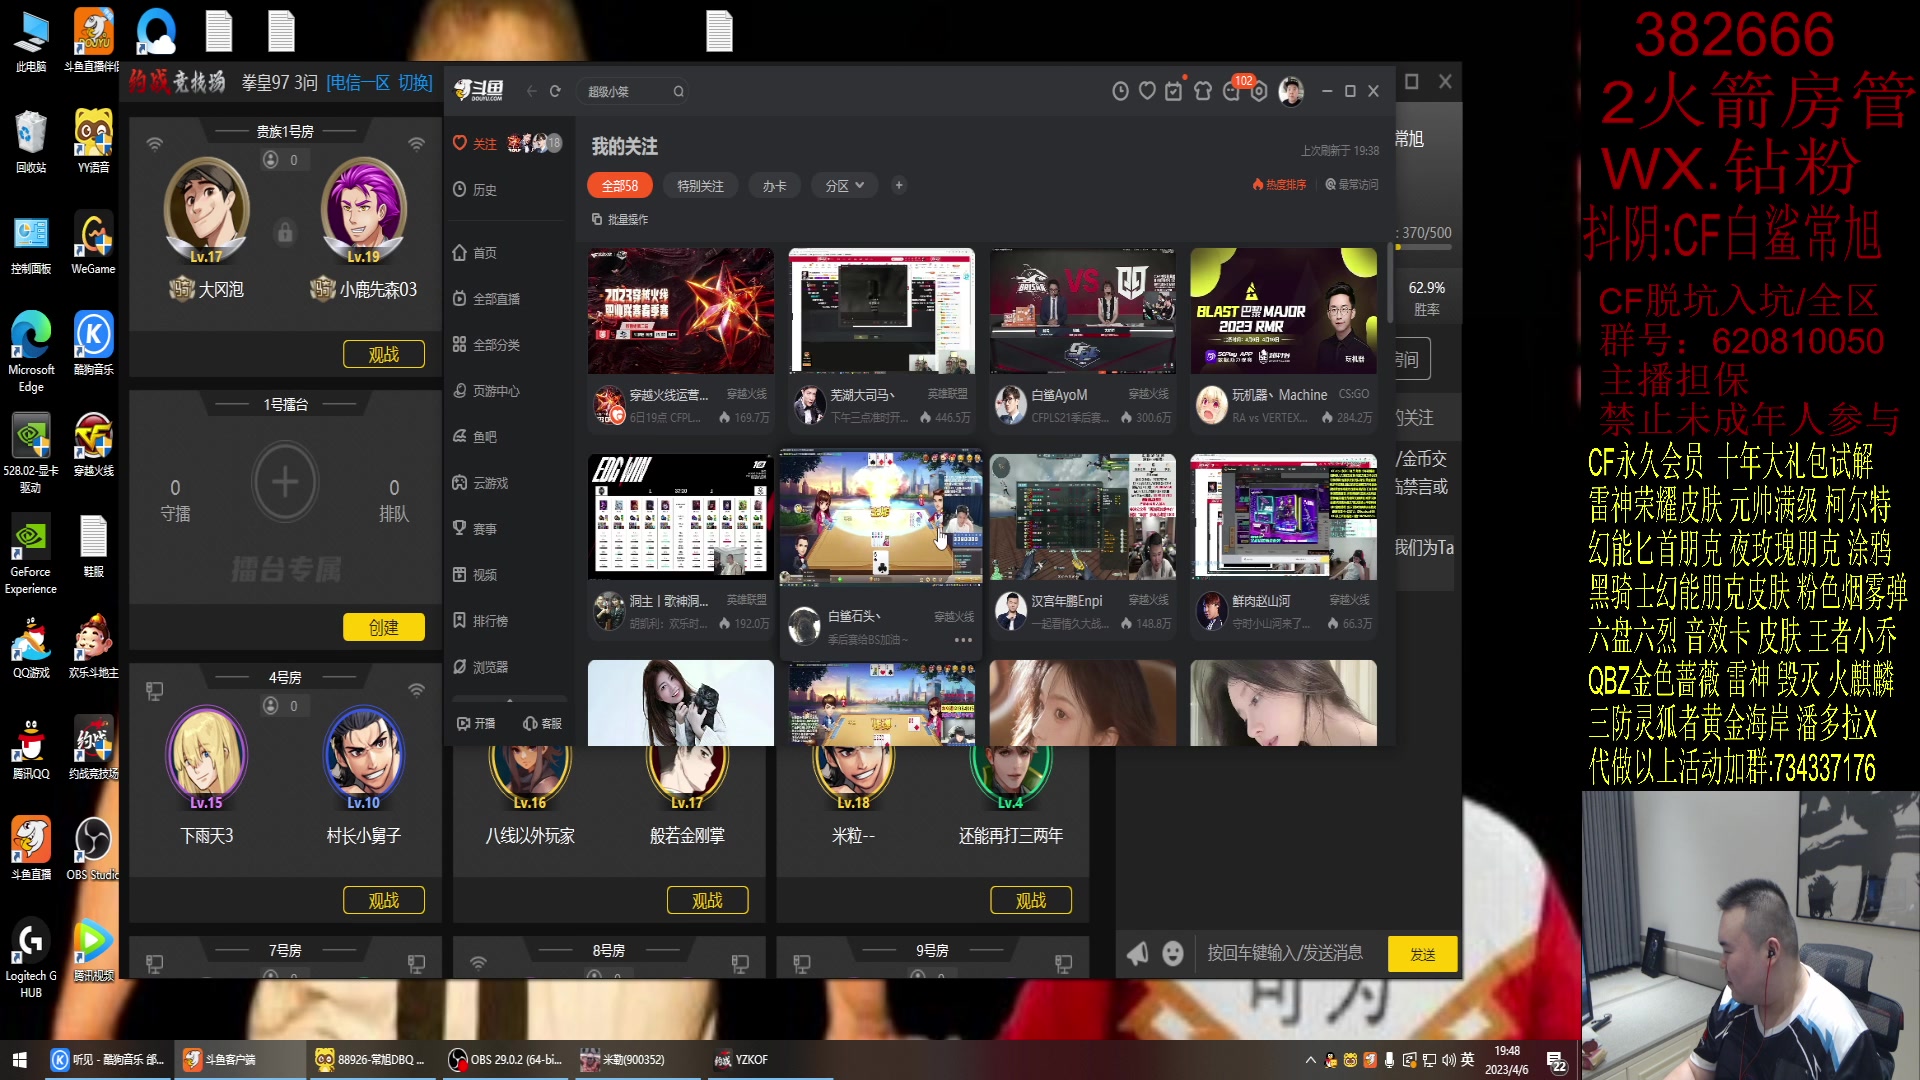
Task: Click 观战 under 下雨天3 room
Action: tap(383, 900)
